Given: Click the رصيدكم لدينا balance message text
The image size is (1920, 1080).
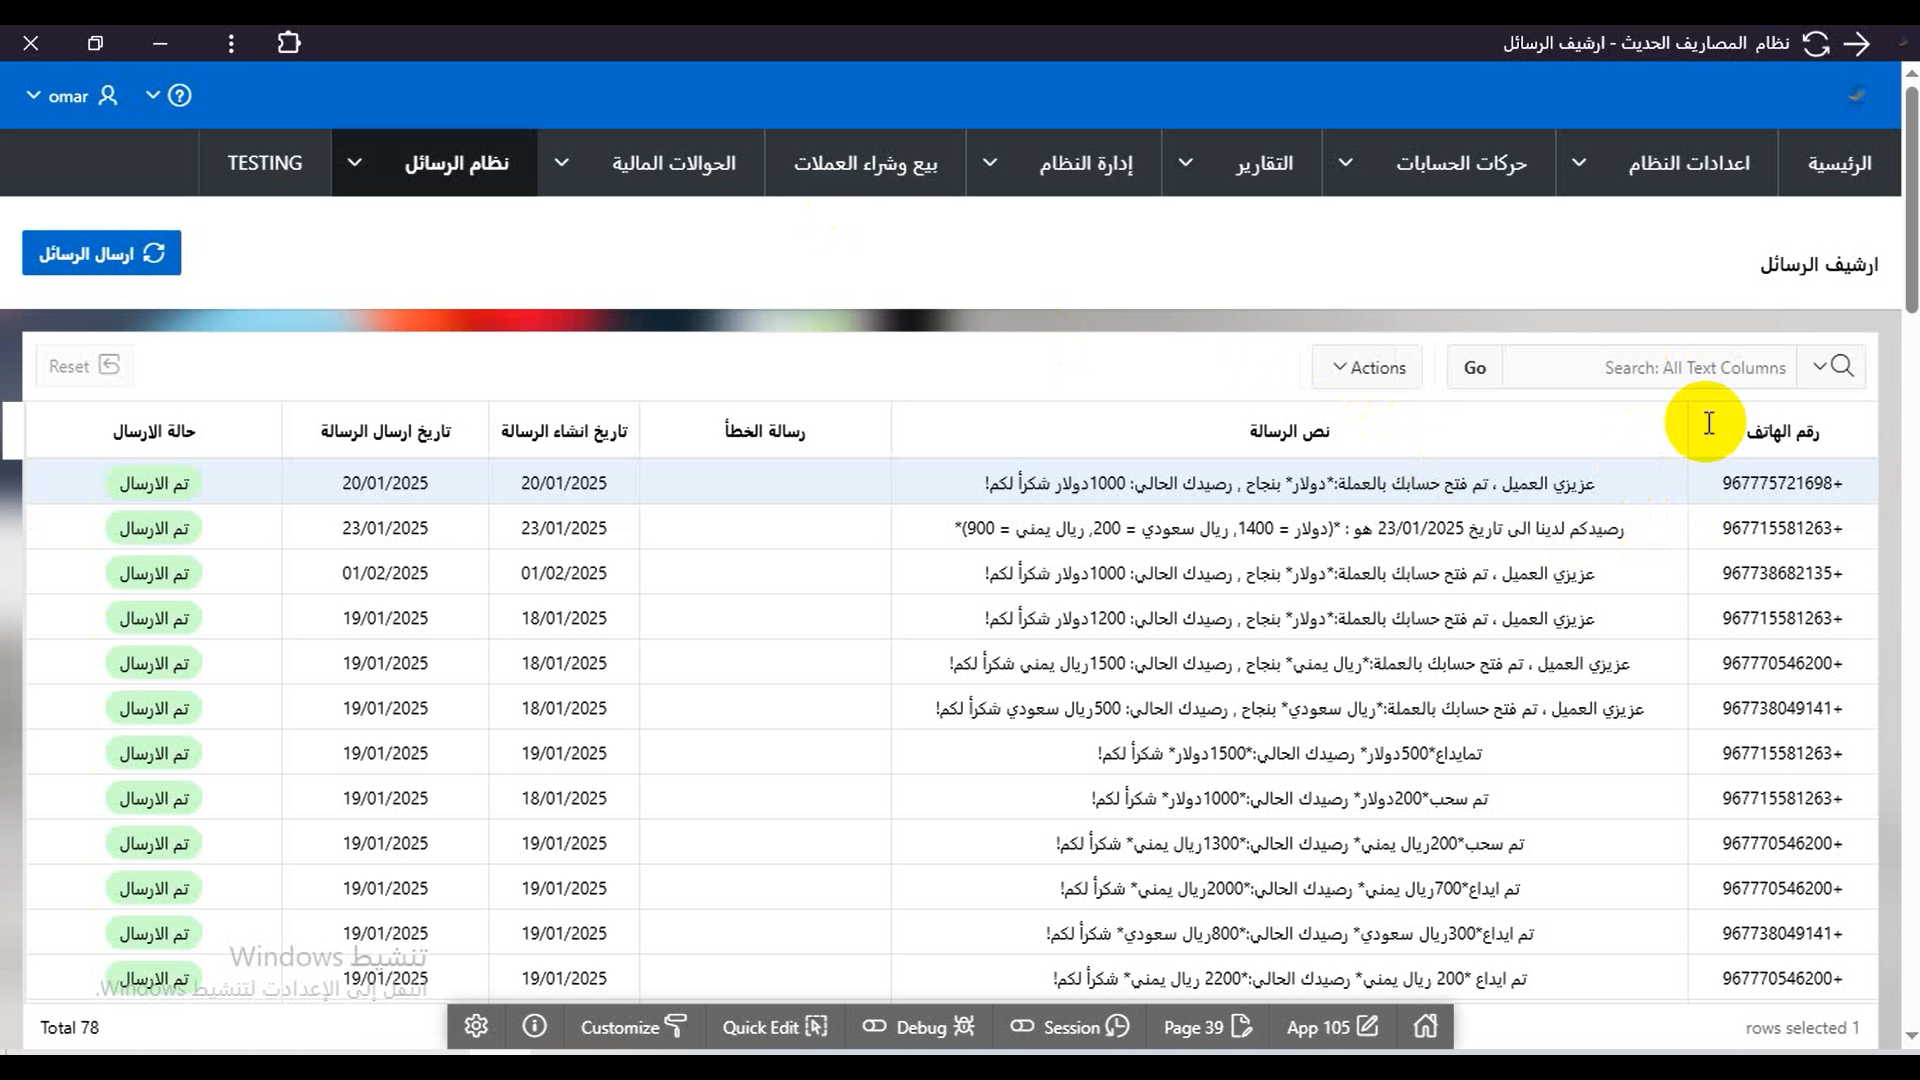Looking at the screenshot, I should click(x=1289, y=528).
